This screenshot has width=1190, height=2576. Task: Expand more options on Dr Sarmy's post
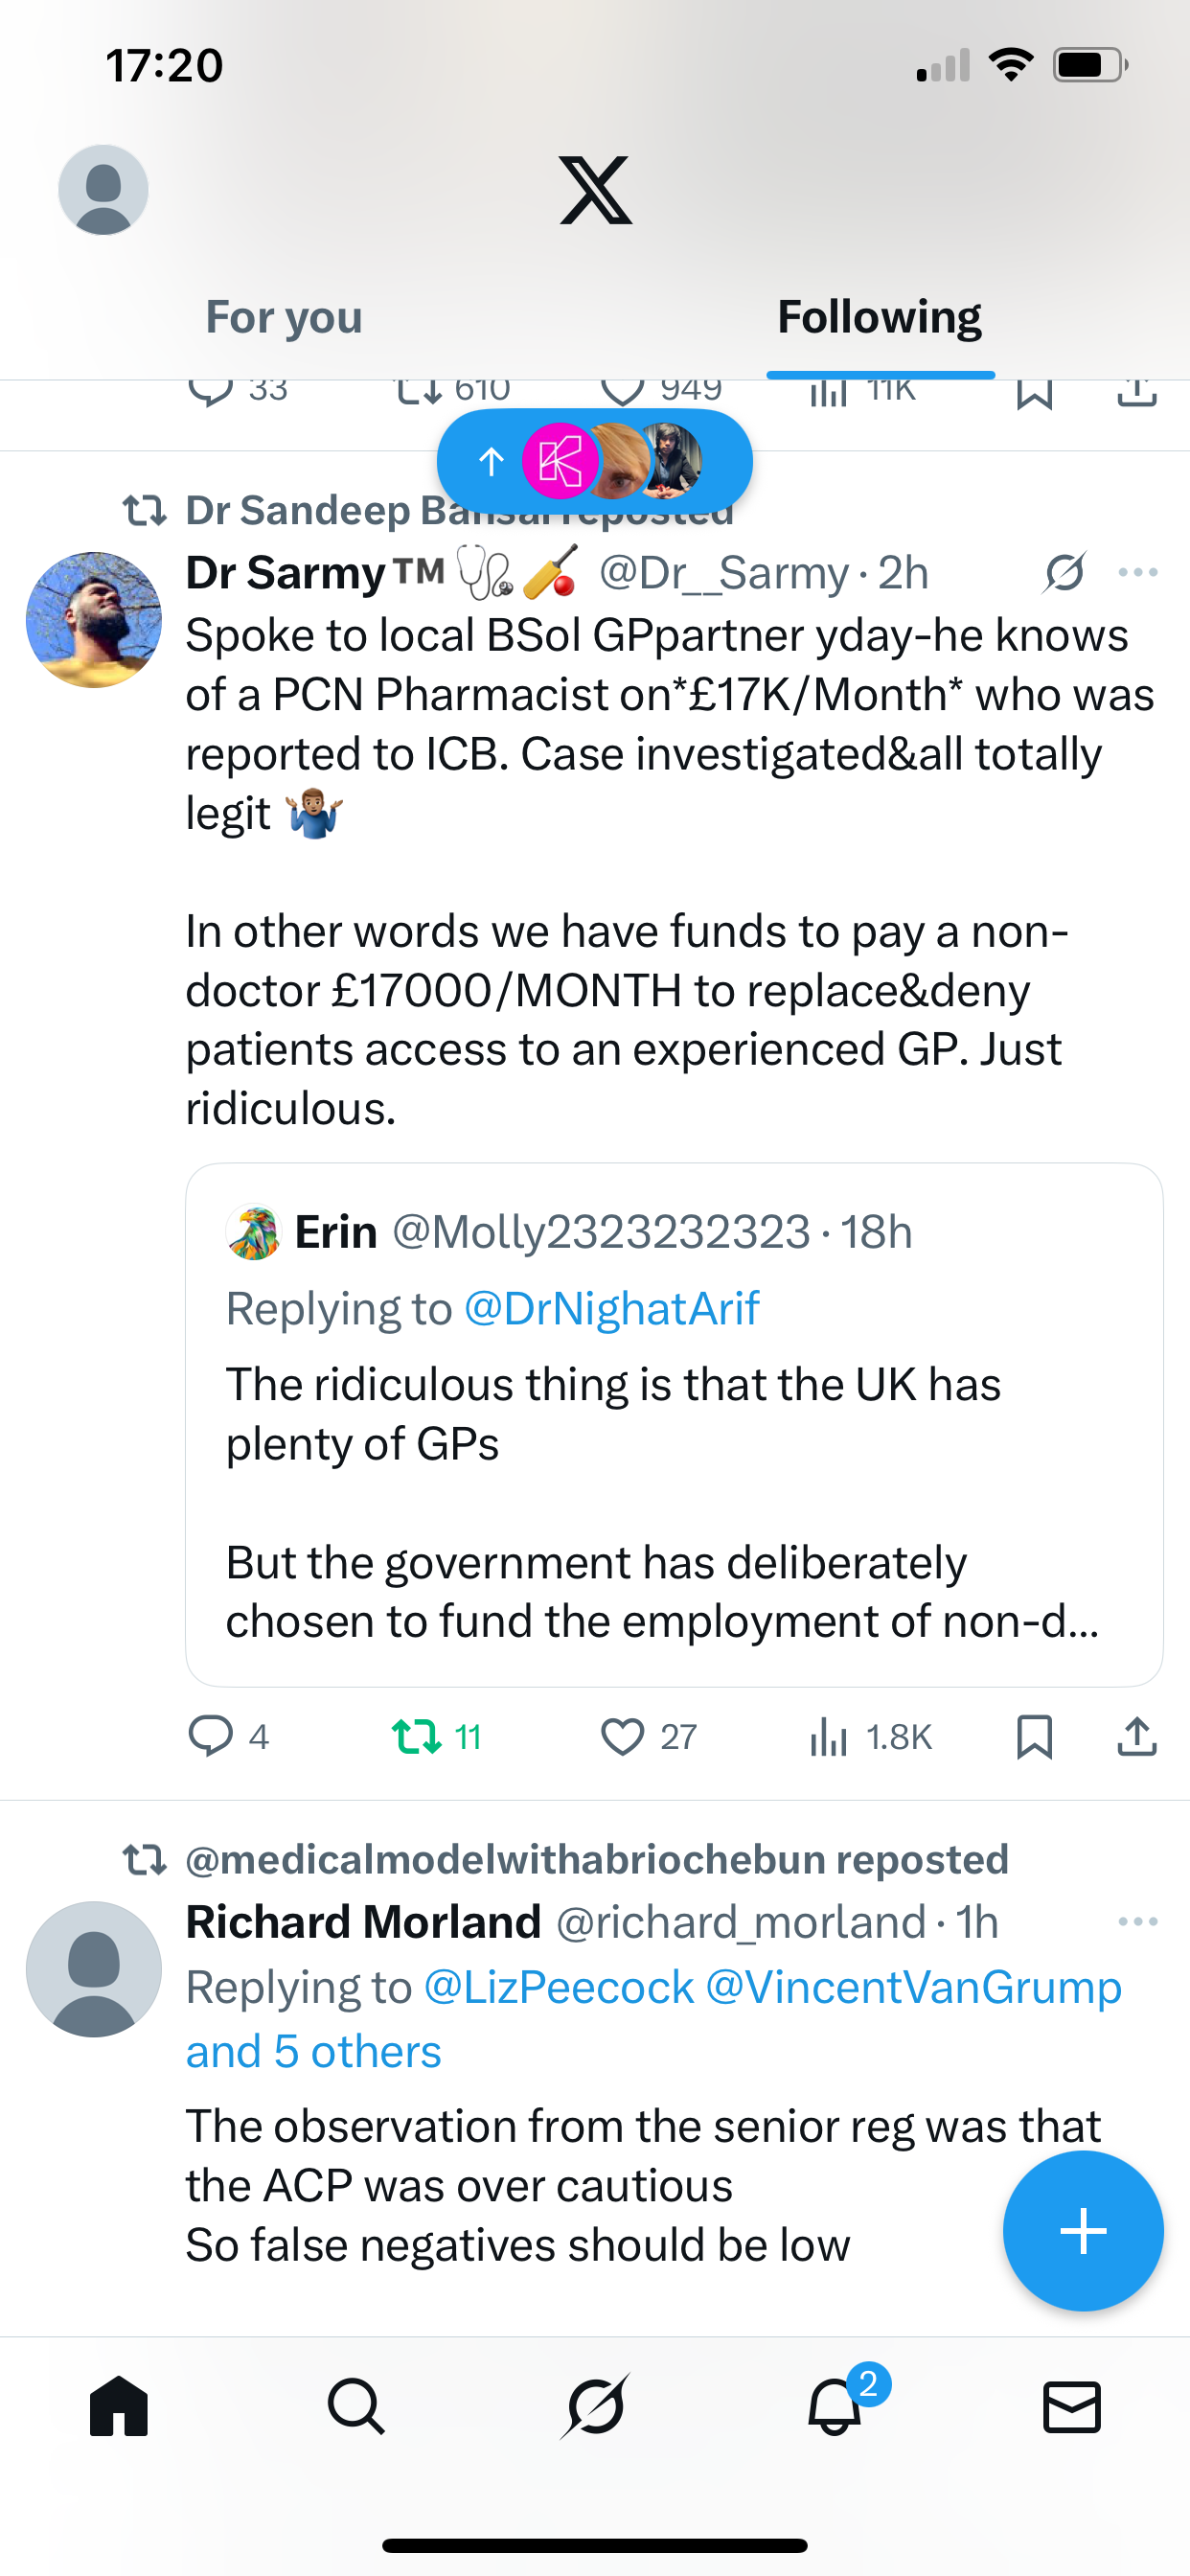pyautogui.click(x=1137, y=573)
